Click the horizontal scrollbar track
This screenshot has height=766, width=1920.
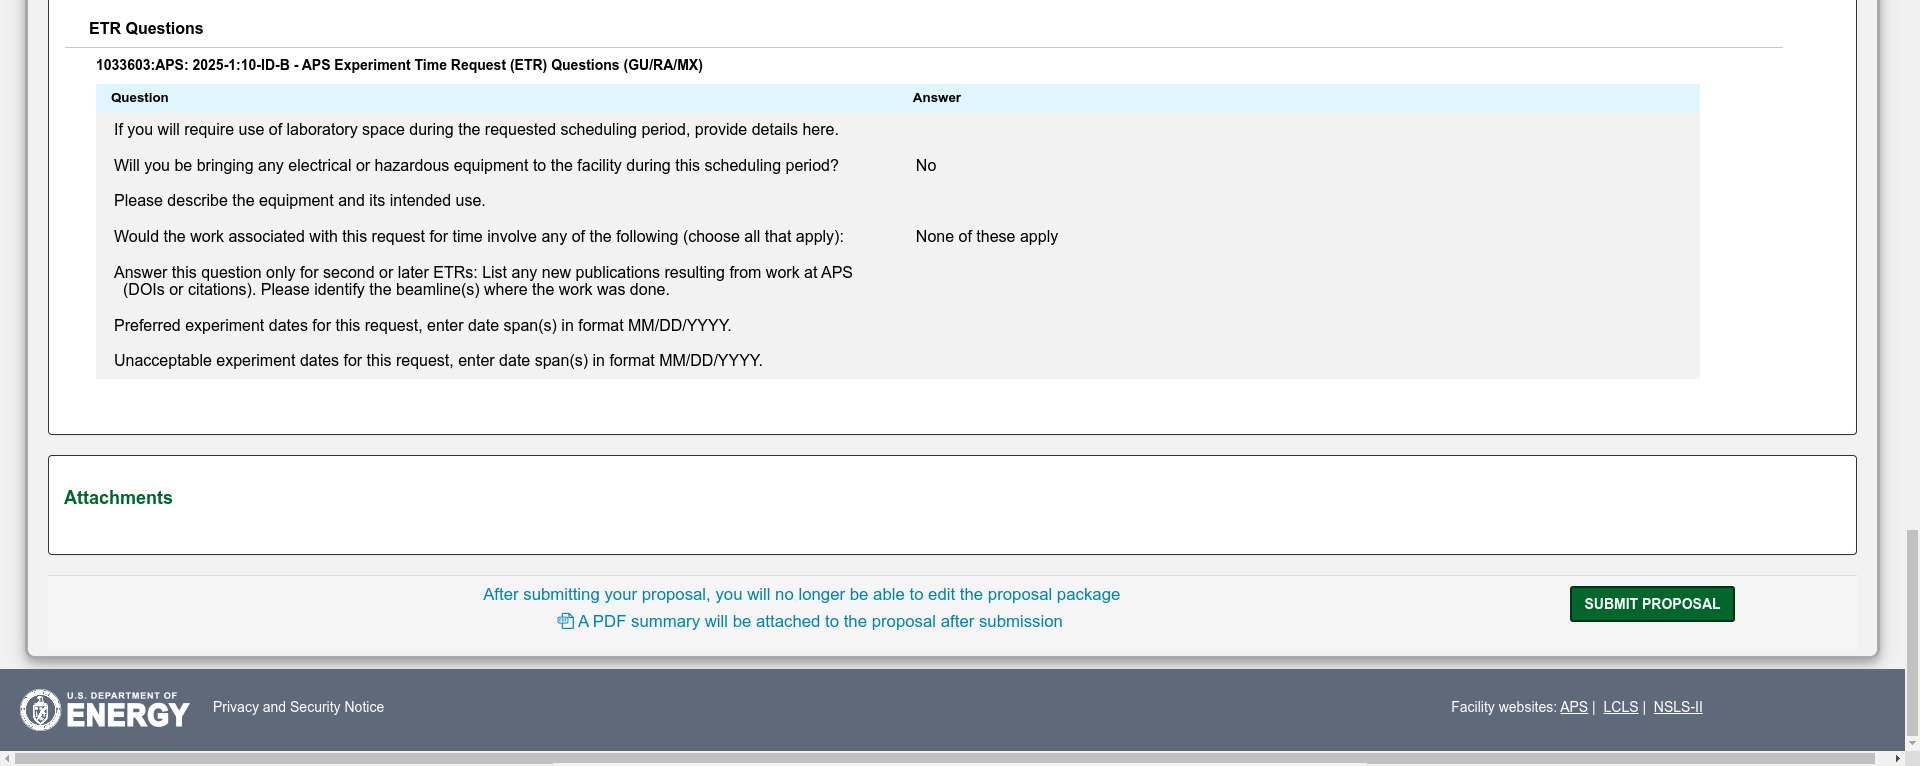960,759
